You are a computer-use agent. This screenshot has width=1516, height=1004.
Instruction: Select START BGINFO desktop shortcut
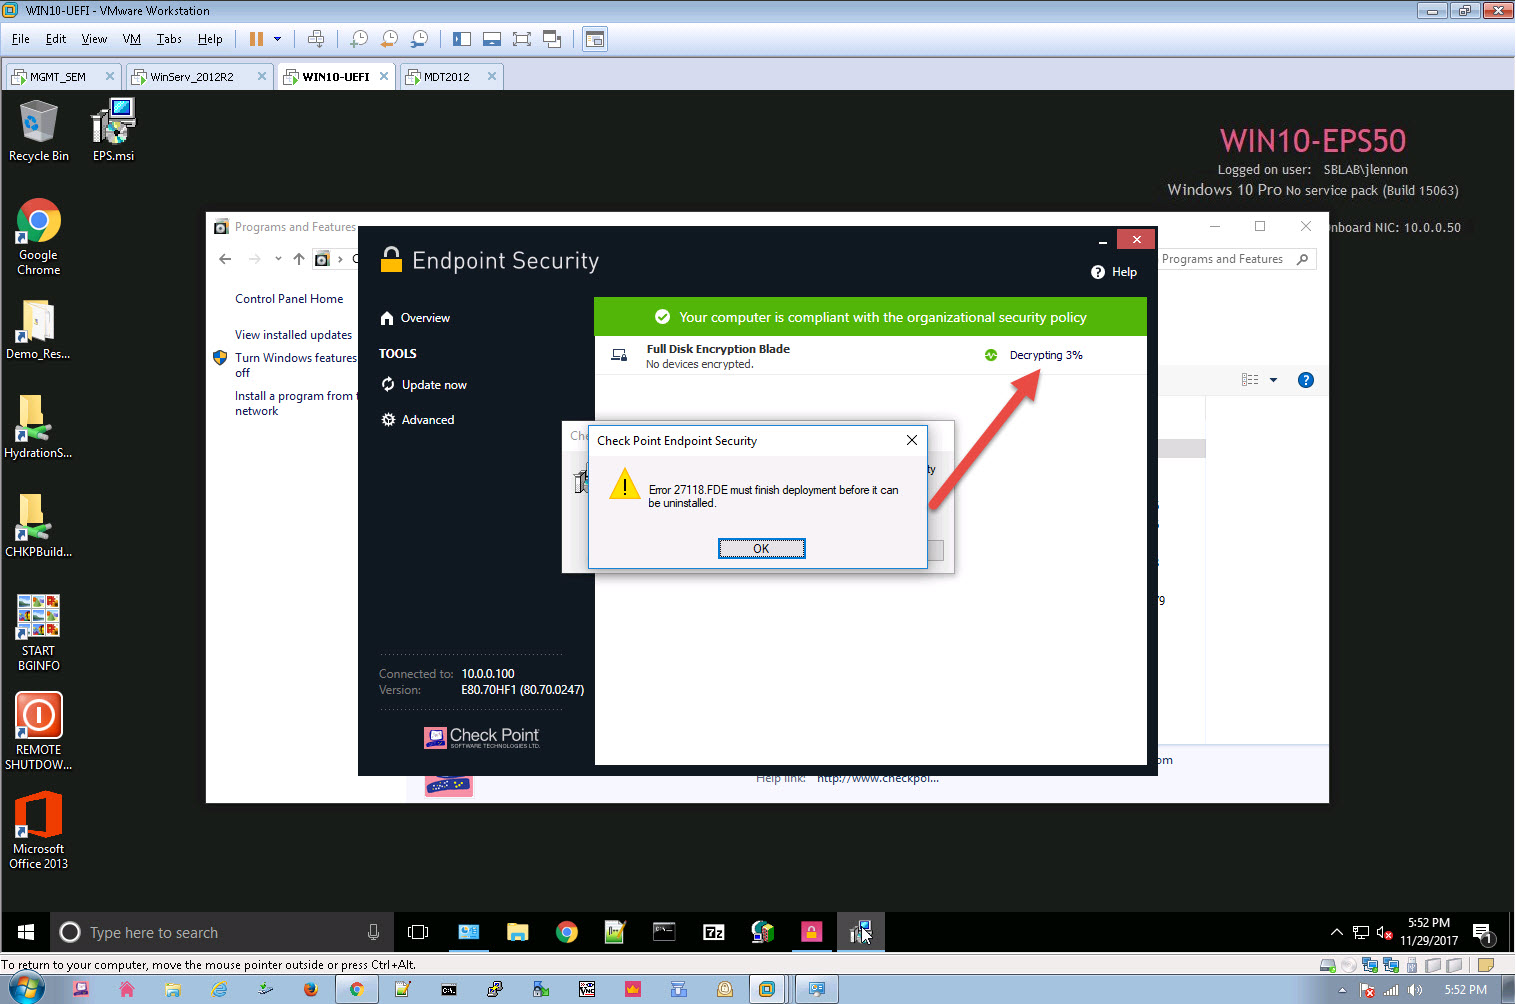[39, 633]
